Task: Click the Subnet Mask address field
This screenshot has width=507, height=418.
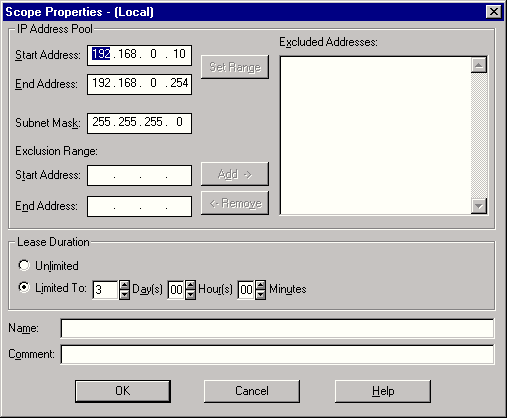Action: [139, 123]
